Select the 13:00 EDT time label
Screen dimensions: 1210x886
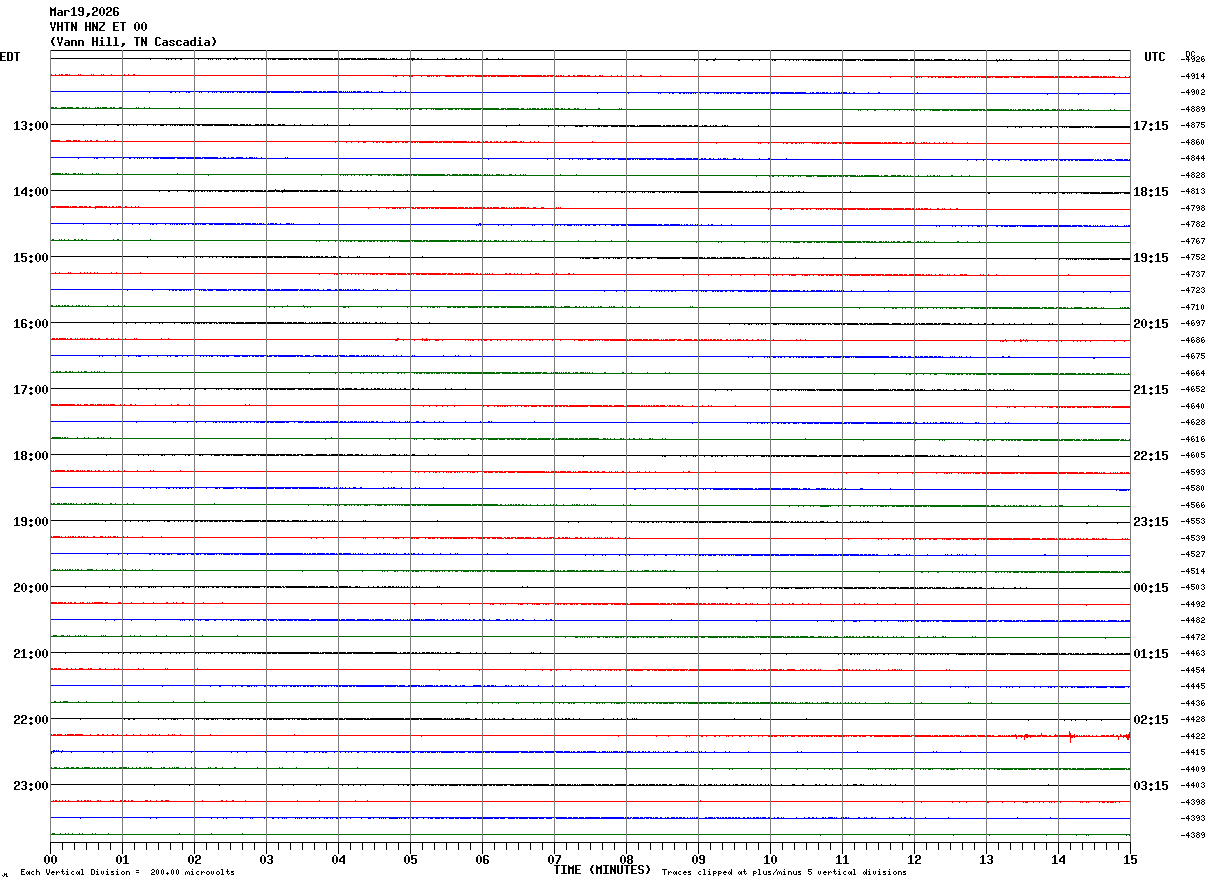pos(30,126)
